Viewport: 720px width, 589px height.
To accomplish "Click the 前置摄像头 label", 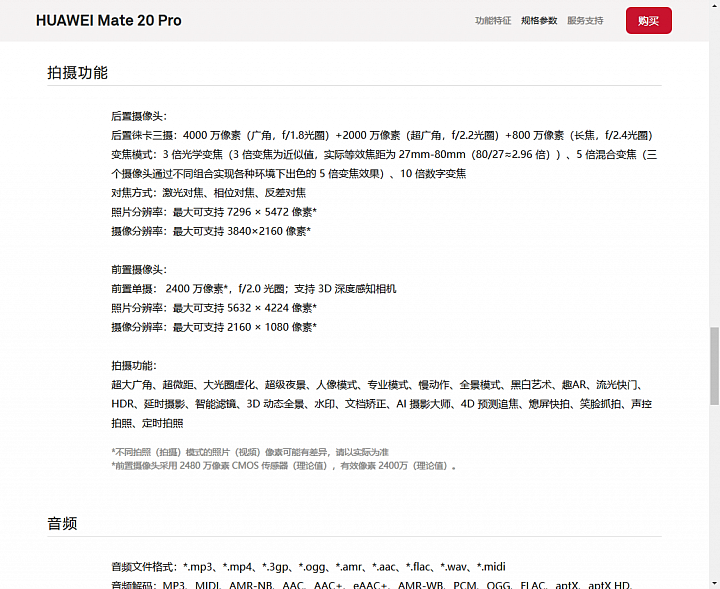I will [x=139, y=269].
